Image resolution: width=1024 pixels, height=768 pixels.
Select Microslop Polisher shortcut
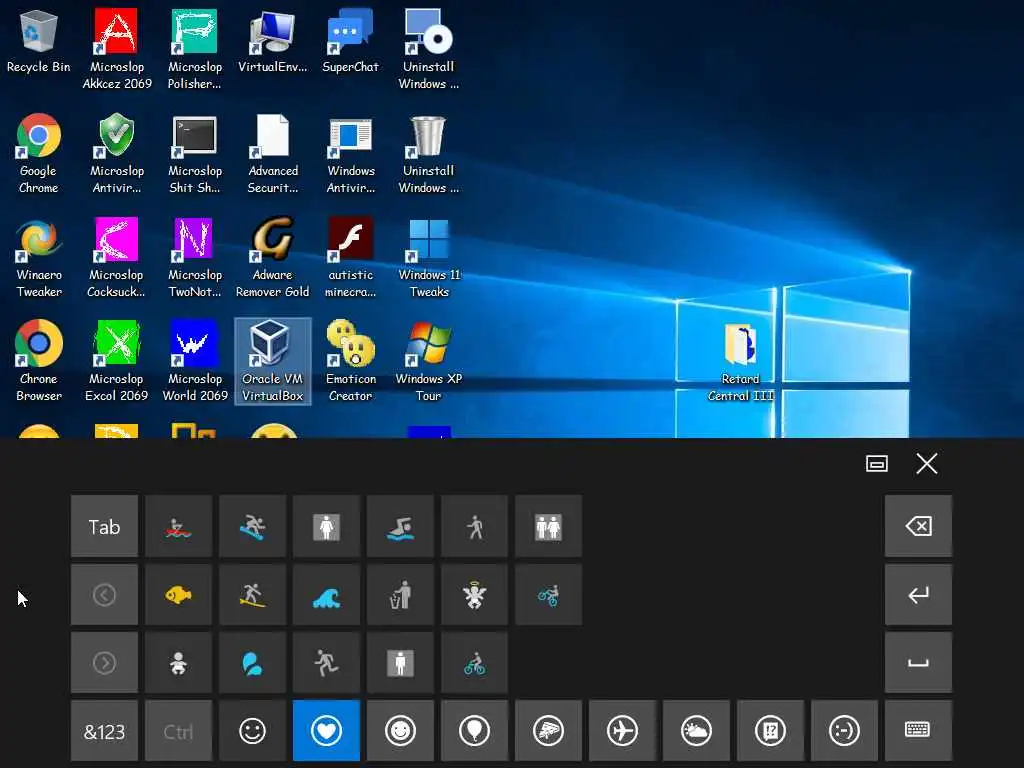[195, 49]
